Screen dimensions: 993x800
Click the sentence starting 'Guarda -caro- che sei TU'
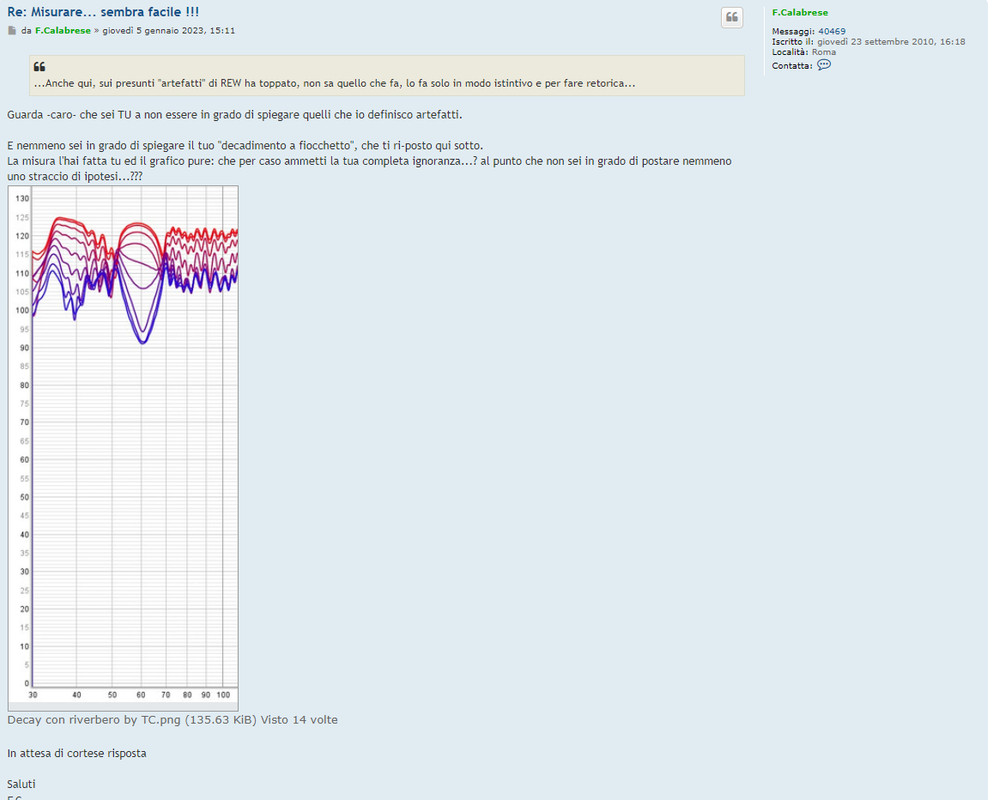[235, 115]
